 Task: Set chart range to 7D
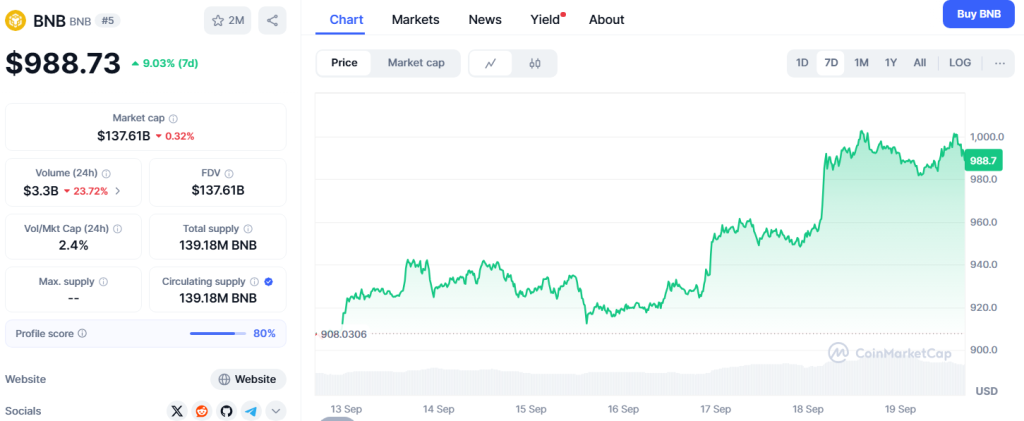[x=831, y=63]
